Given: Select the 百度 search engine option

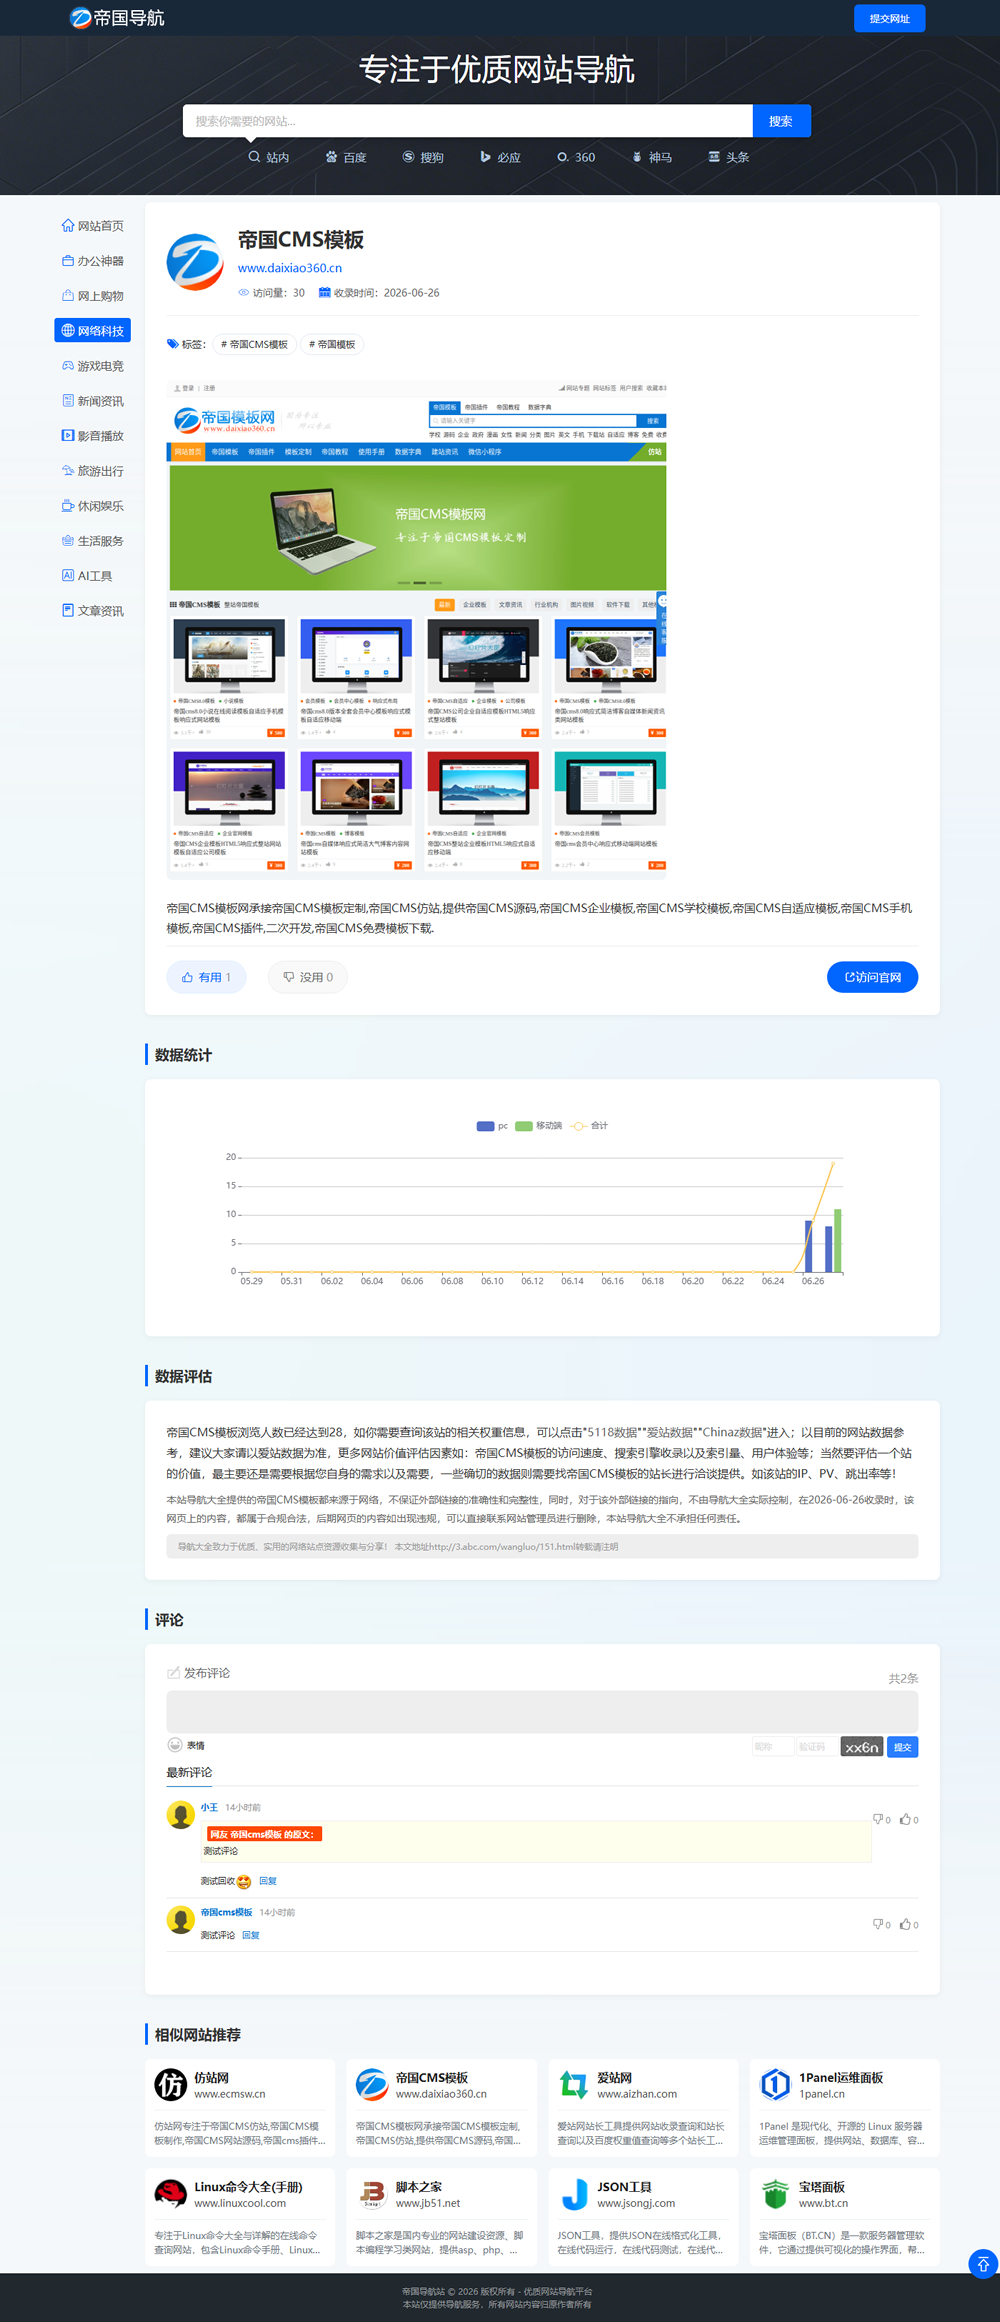Looking at the screenshot, I should coord(346,157).
